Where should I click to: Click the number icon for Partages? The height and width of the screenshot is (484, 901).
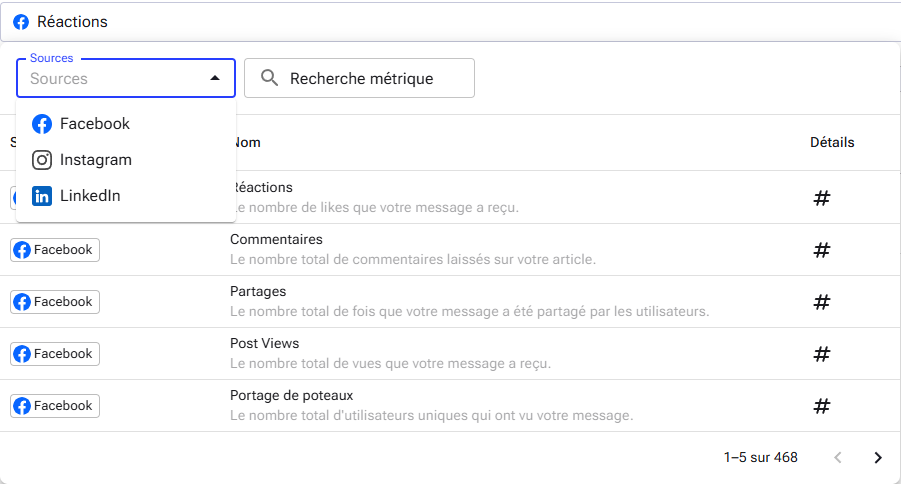pos(822,302)
